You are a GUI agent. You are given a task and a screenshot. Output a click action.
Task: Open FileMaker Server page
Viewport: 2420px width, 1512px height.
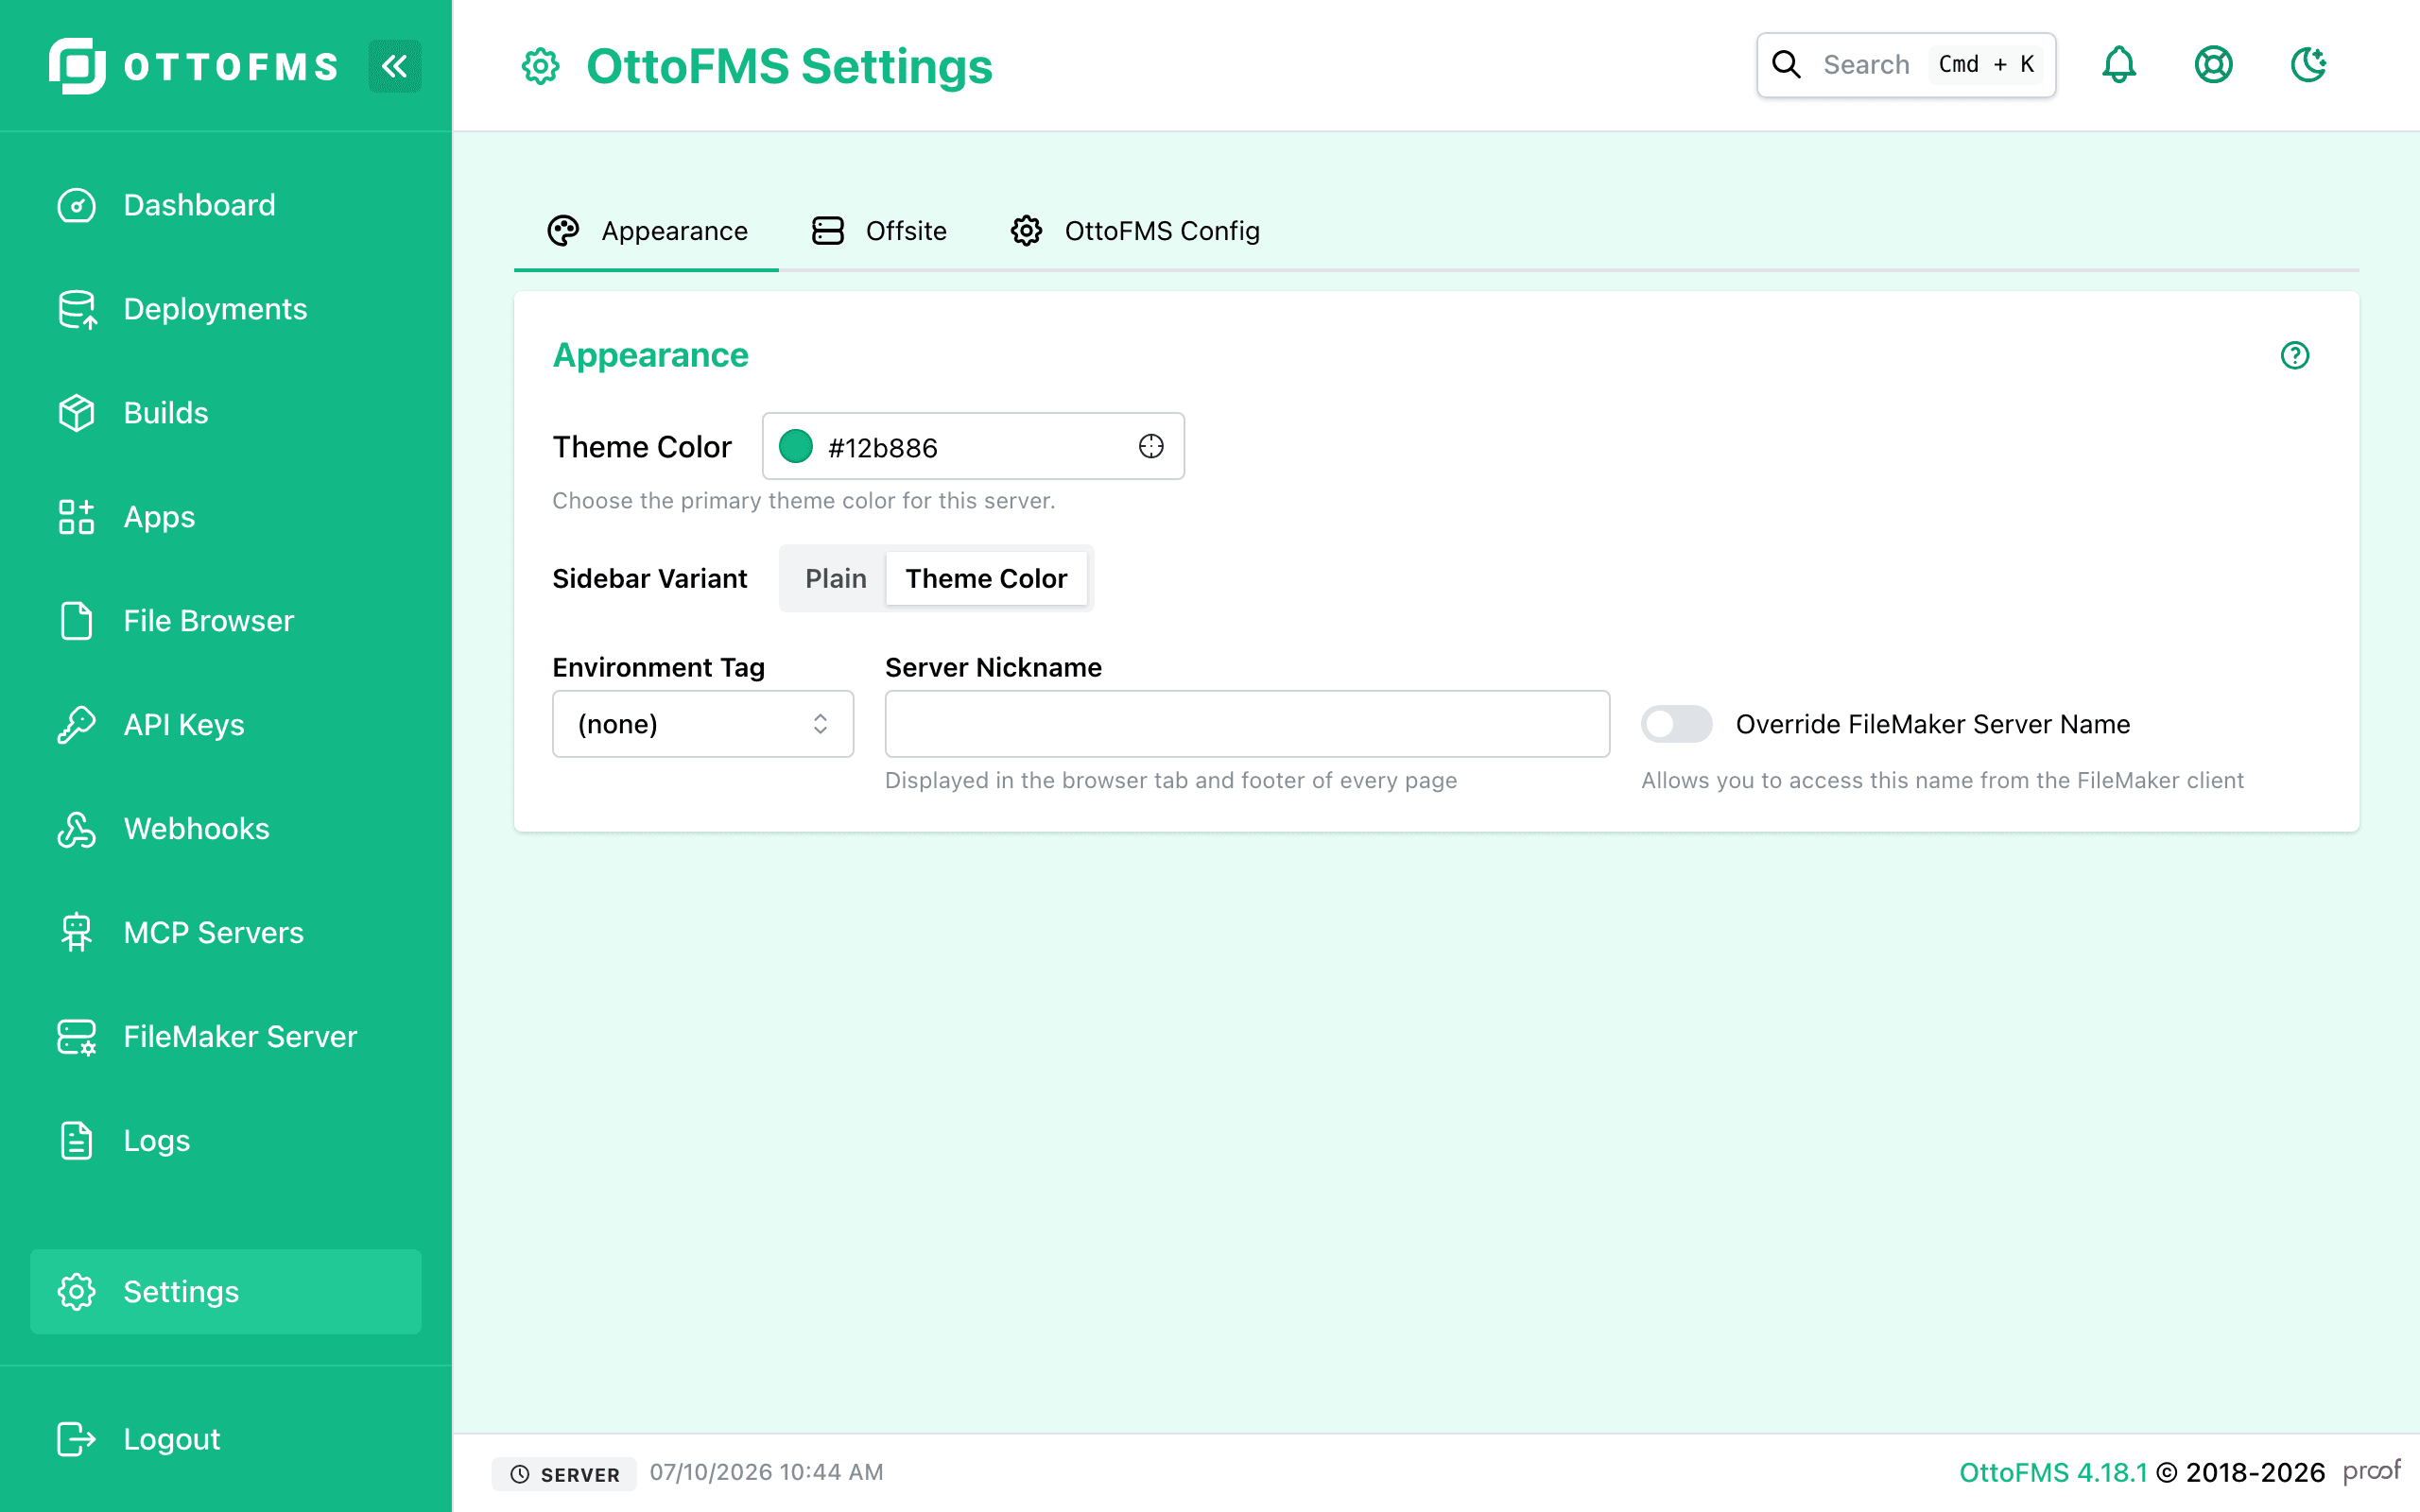click(226, 1037)
